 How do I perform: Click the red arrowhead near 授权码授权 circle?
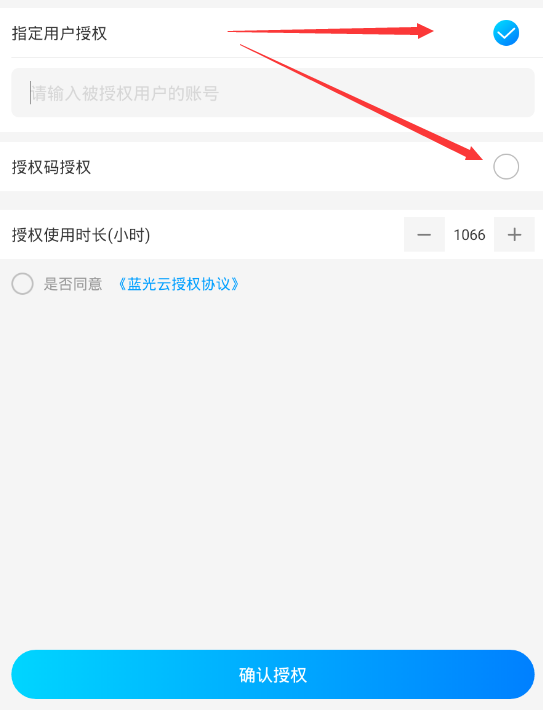tap(473, 154)
